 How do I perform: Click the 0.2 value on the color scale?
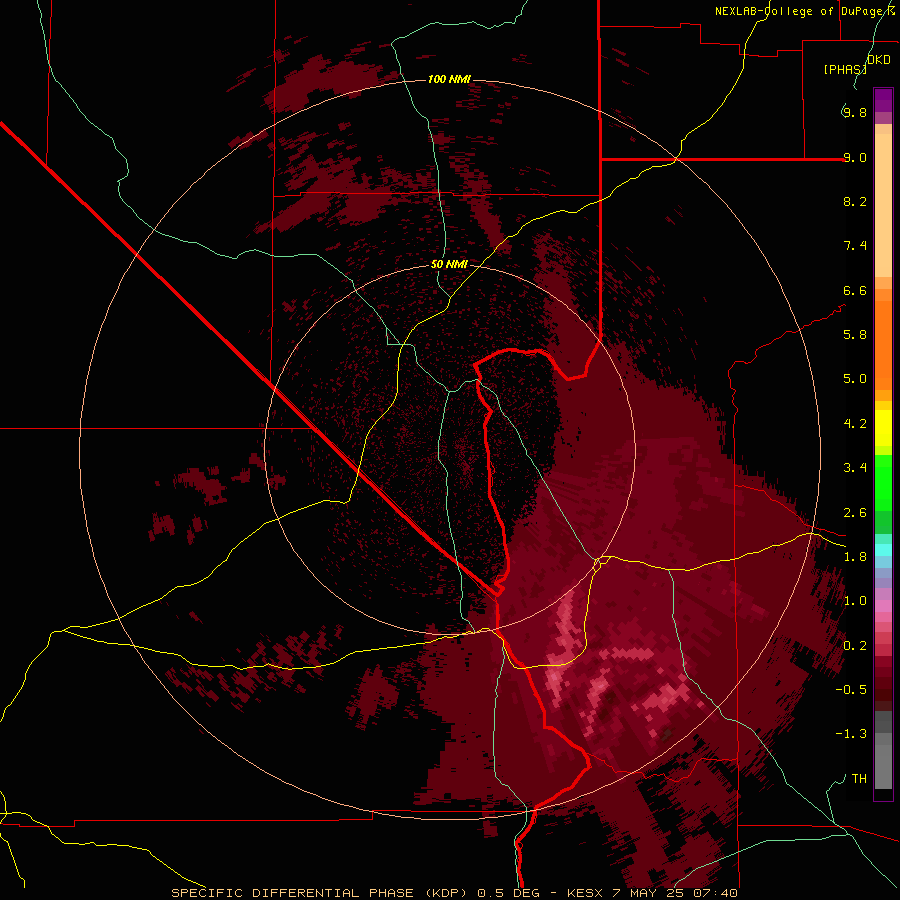[x=855, y=646]
